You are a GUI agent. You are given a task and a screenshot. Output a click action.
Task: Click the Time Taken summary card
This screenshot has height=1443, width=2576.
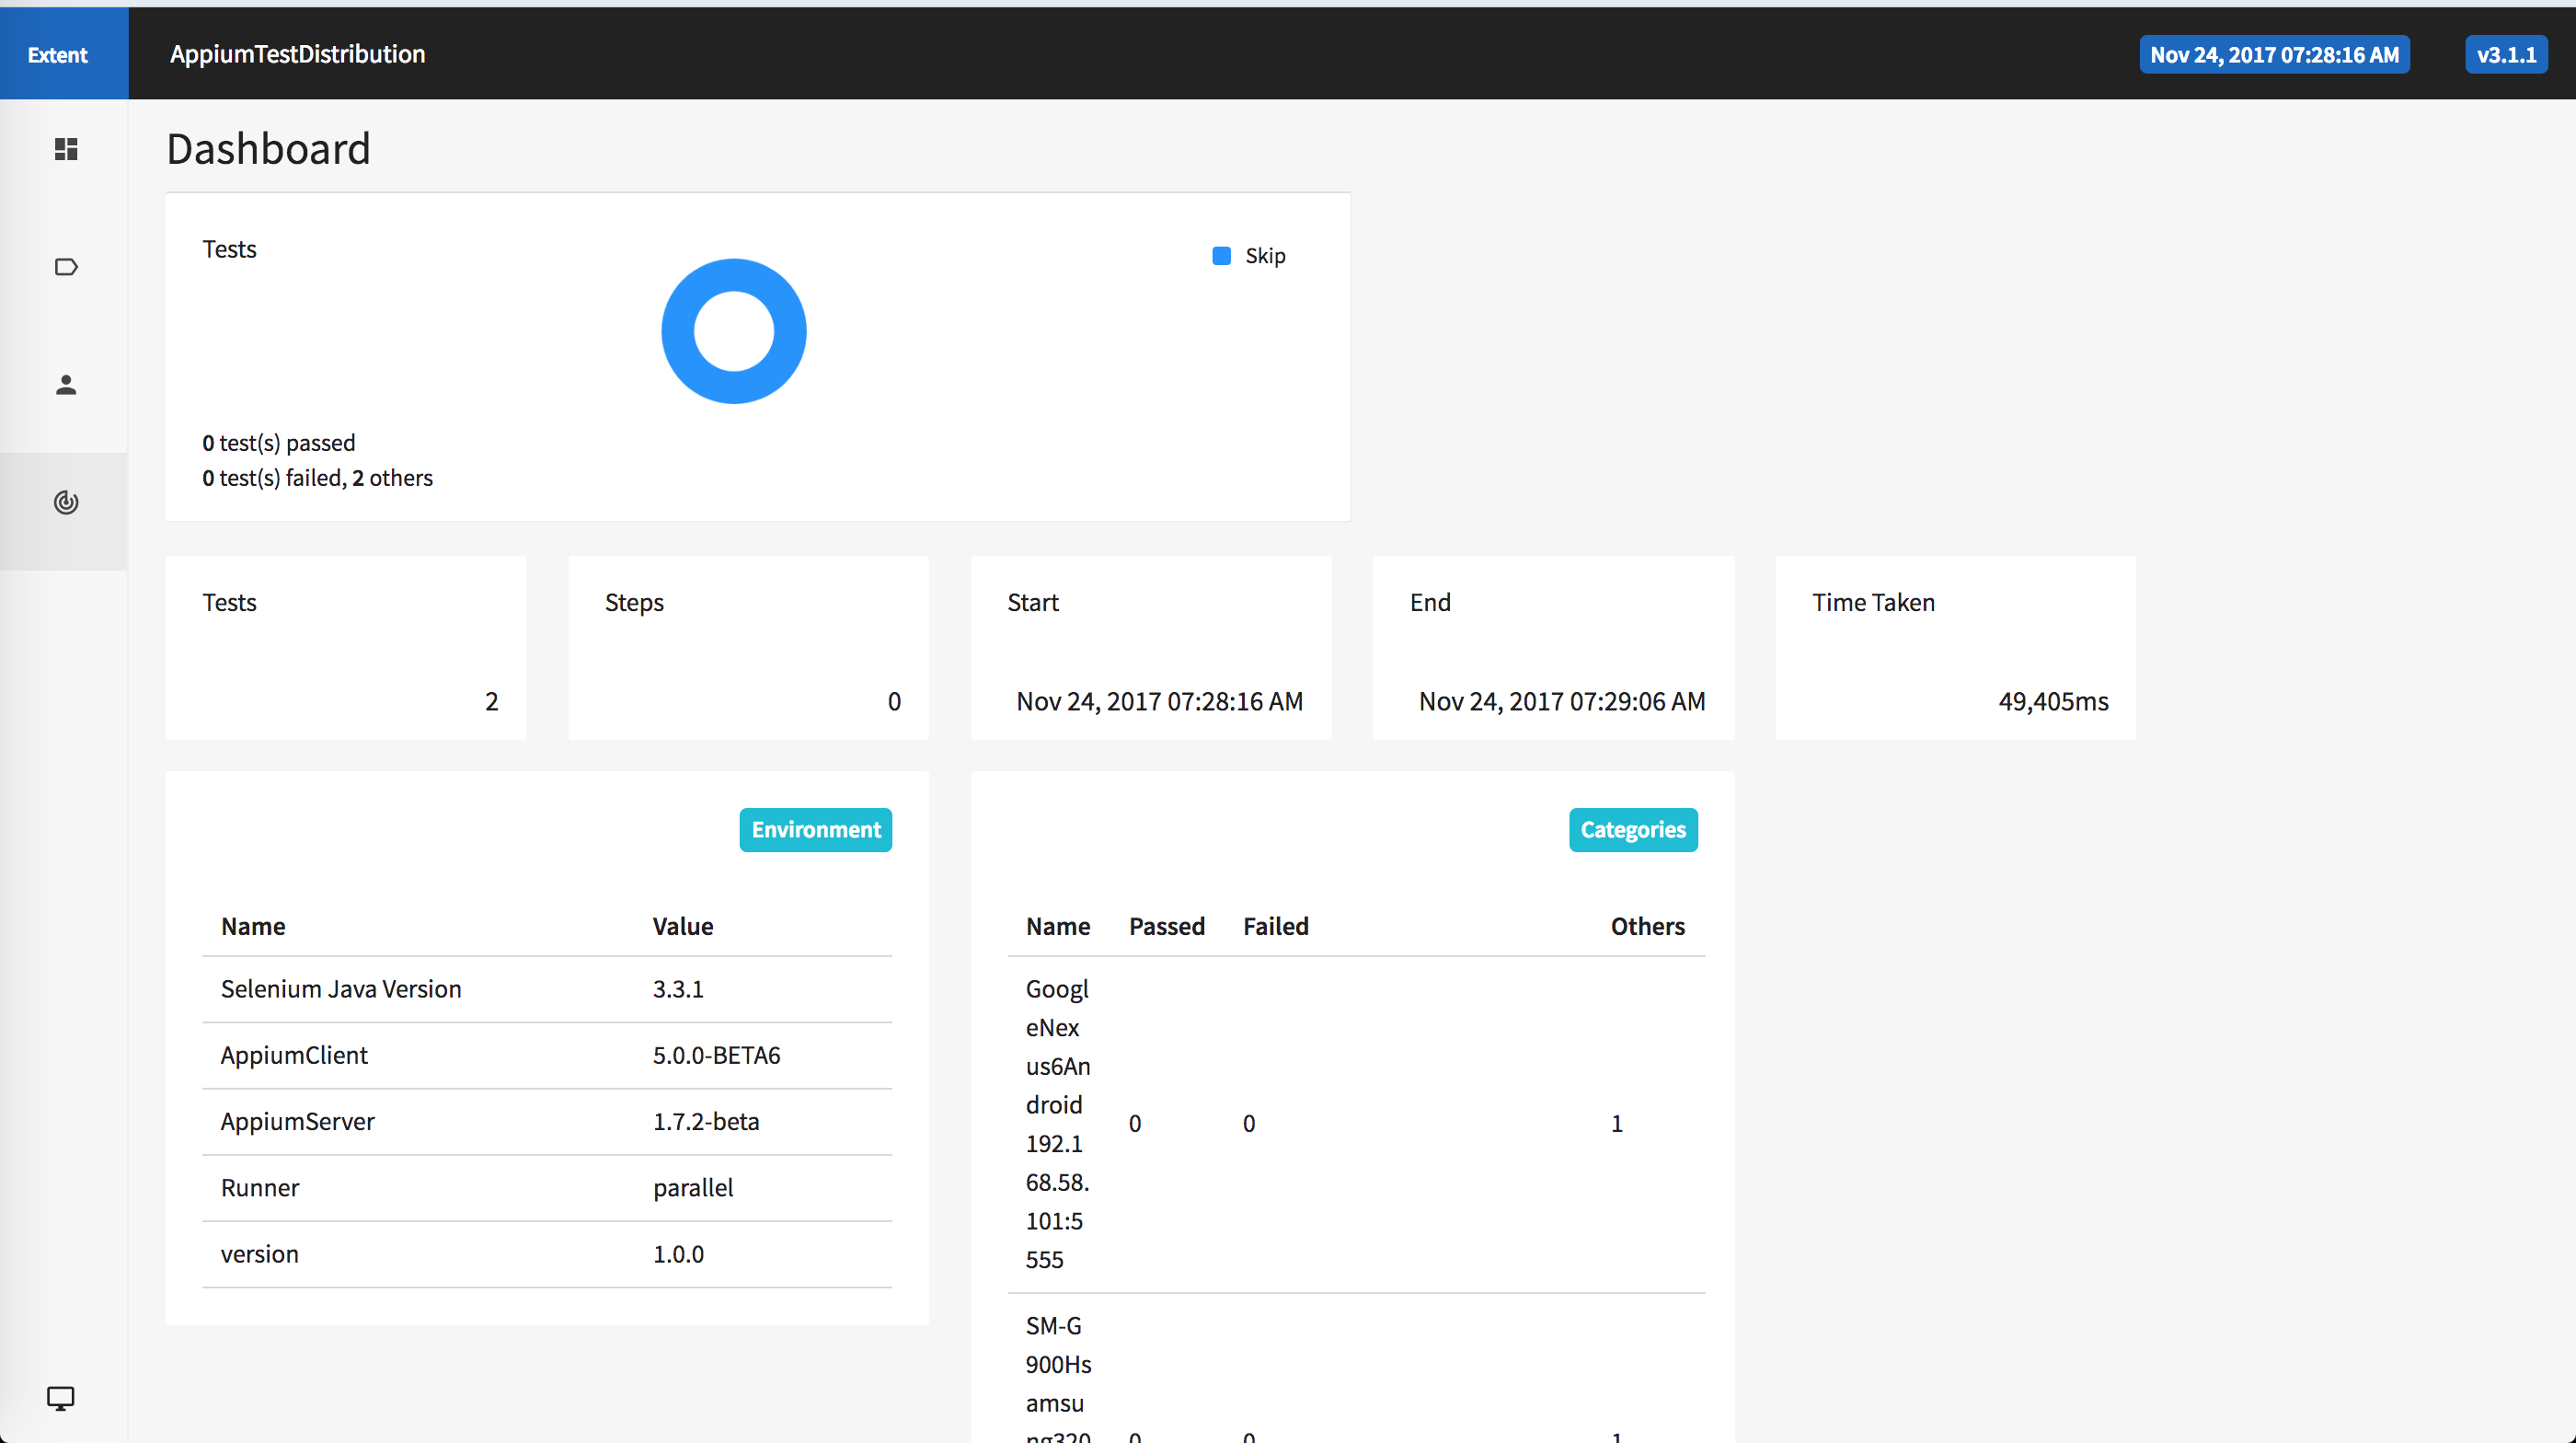coord(1954,648)
